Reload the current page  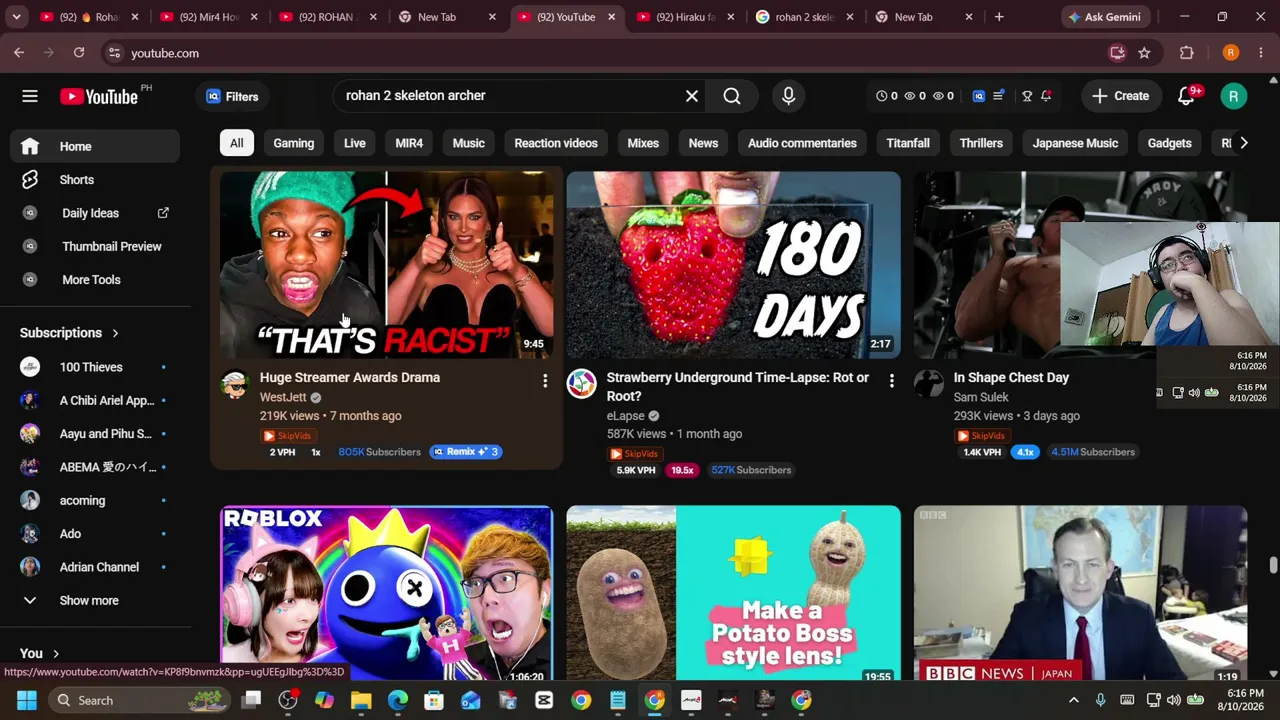79,53
